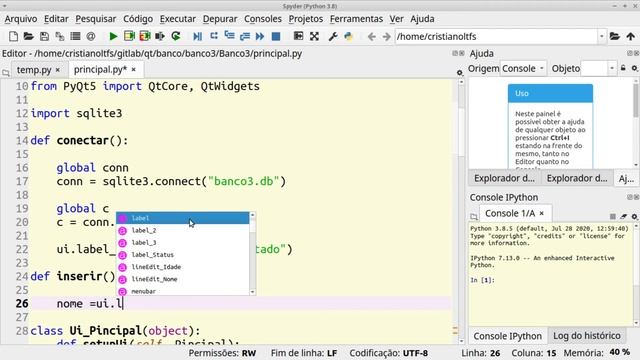Continue execution until next breakpoint icon
The height and width of the screenshot is (360, 640).
tap(260, 36)
